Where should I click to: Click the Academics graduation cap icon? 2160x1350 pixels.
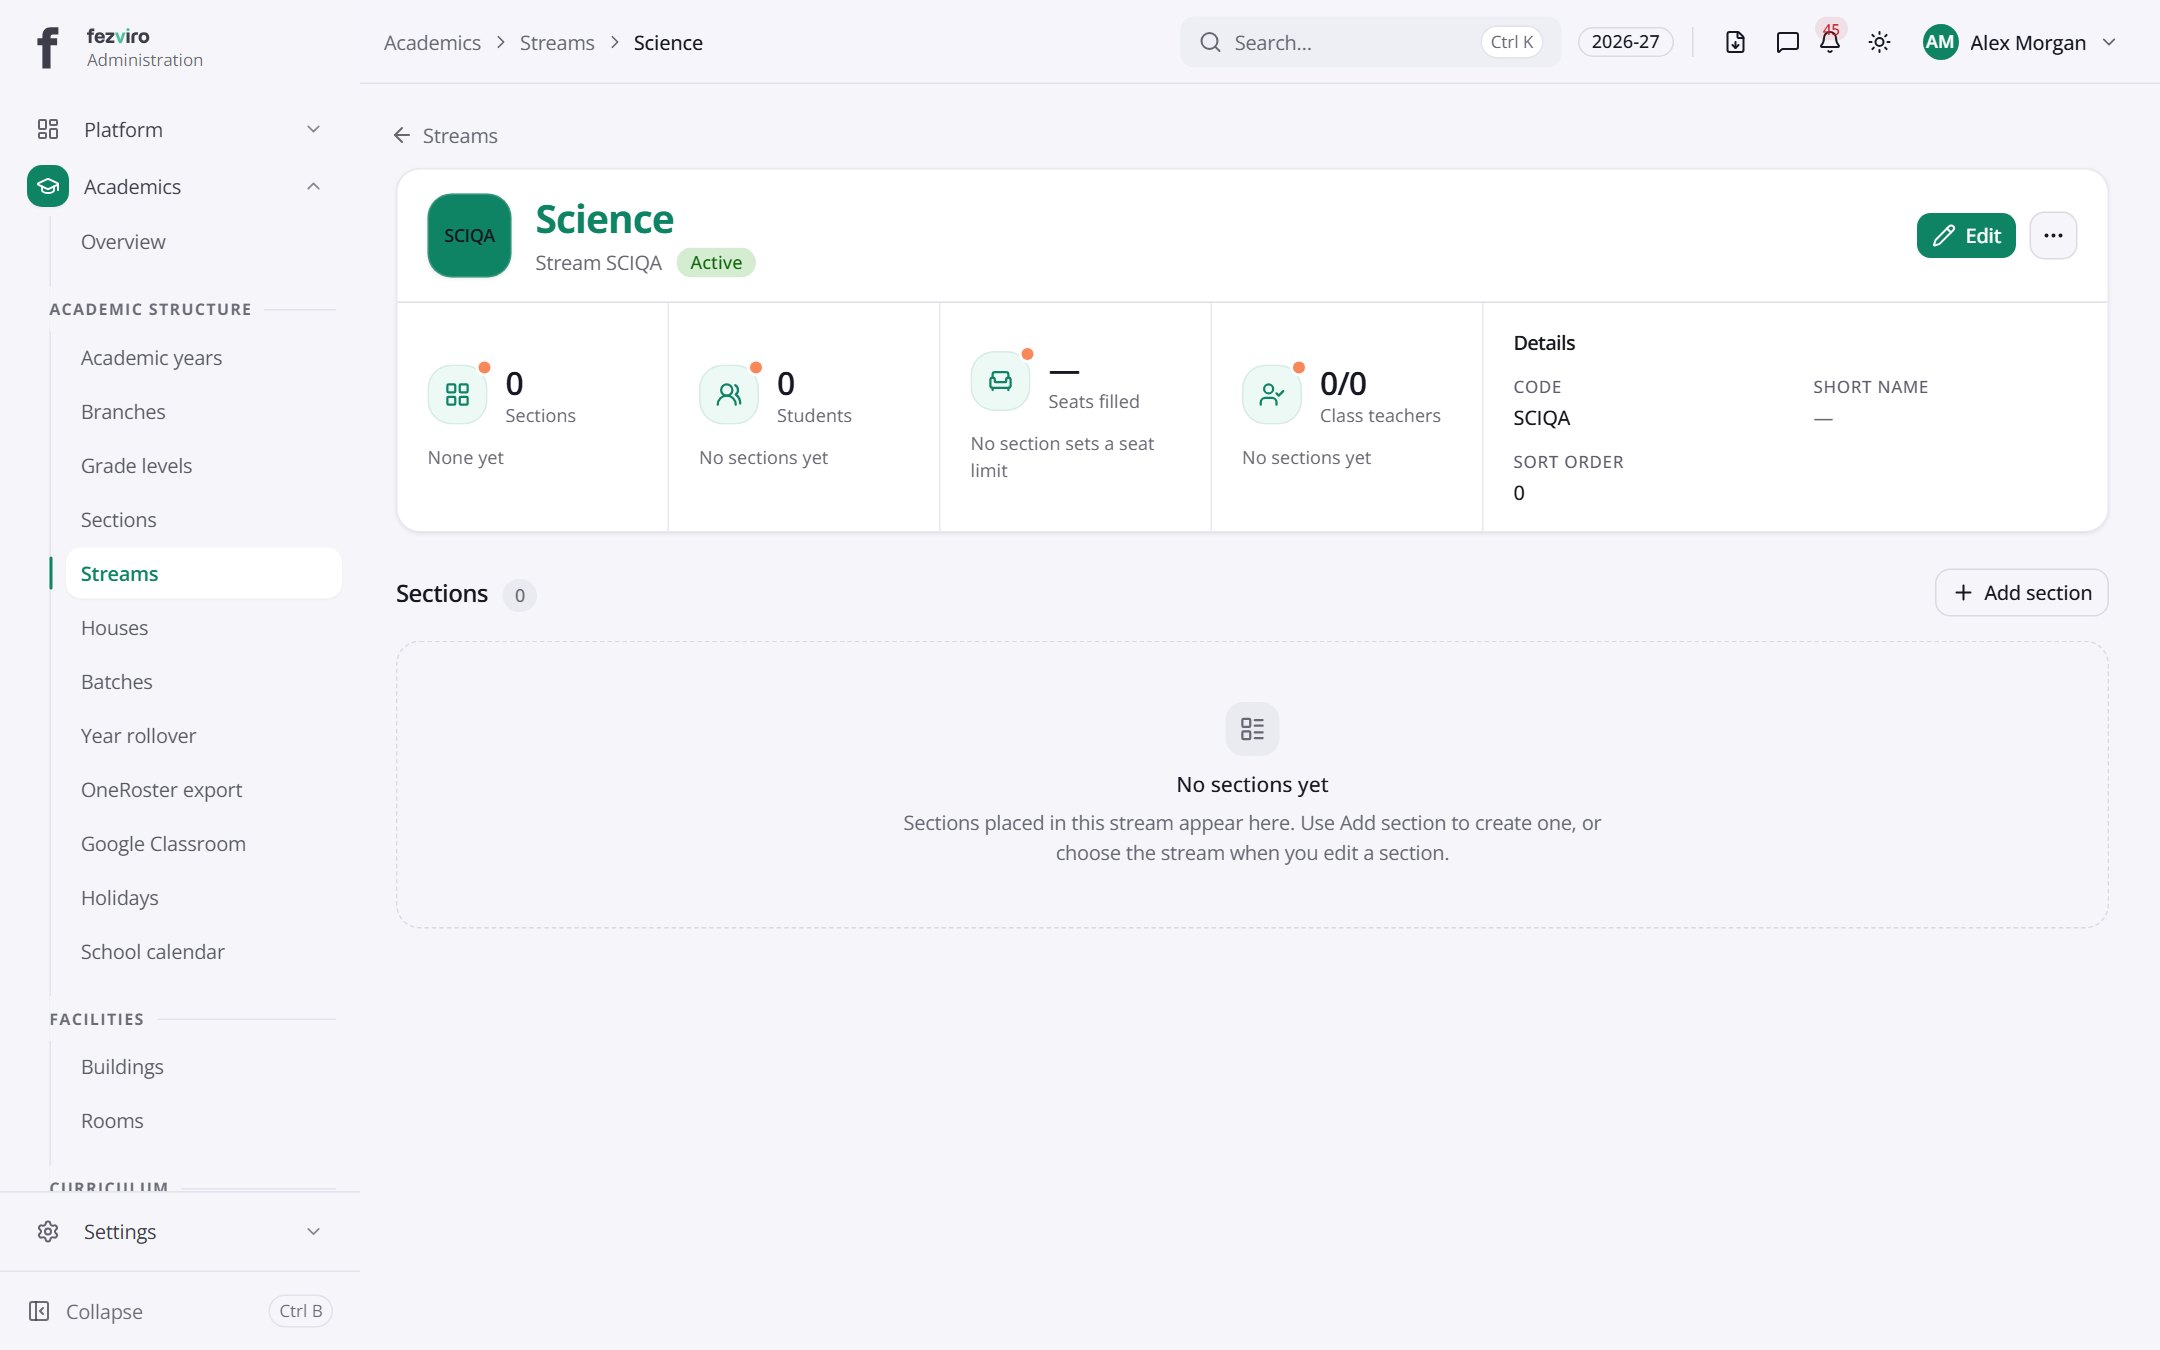coord(48,186)
